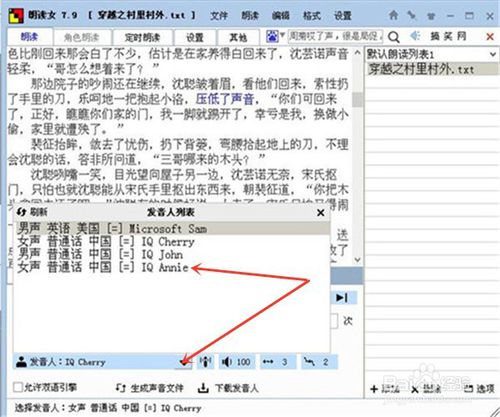Open the 文件 menu
This screenshot has width=500, height=417.
[219, 15]
